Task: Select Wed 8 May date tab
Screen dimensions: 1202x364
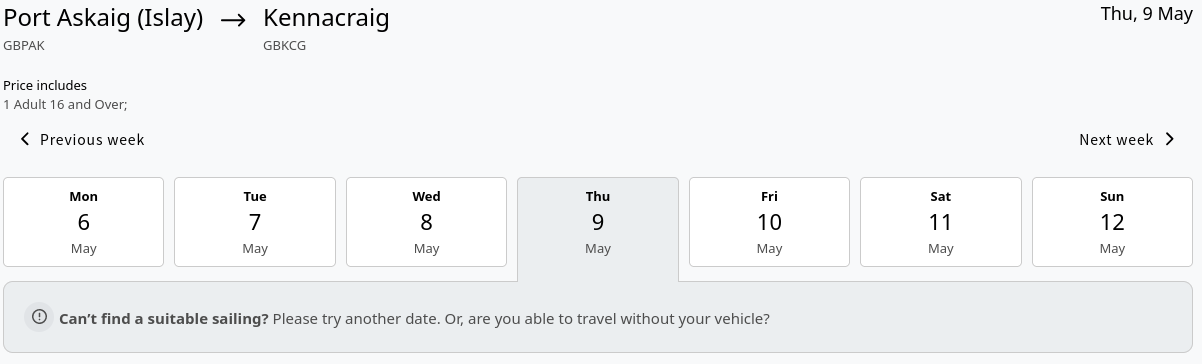Action: pyautogui.click(x=426, y=222)
